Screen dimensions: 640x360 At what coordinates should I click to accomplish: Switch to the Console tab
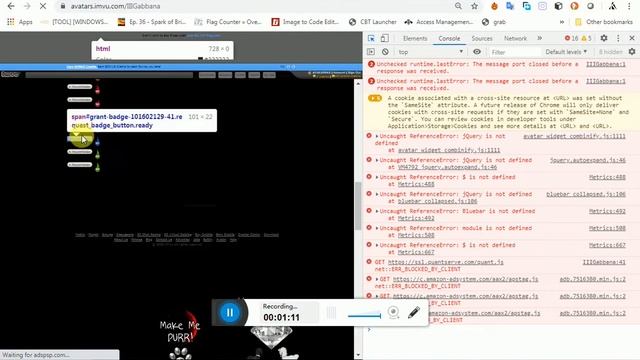coord(449,38)
